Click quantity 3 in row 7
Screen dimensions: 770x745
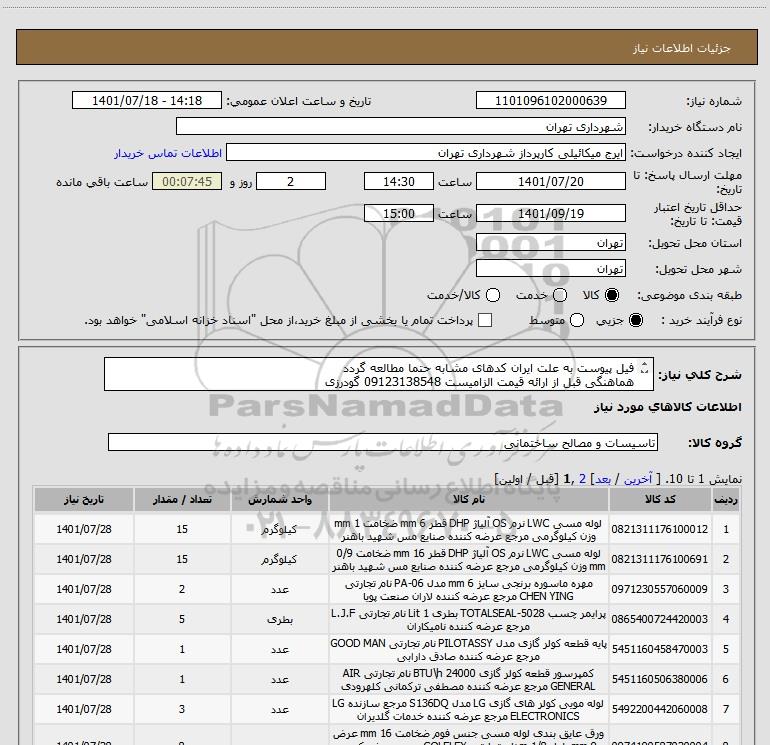pos(182,709)
